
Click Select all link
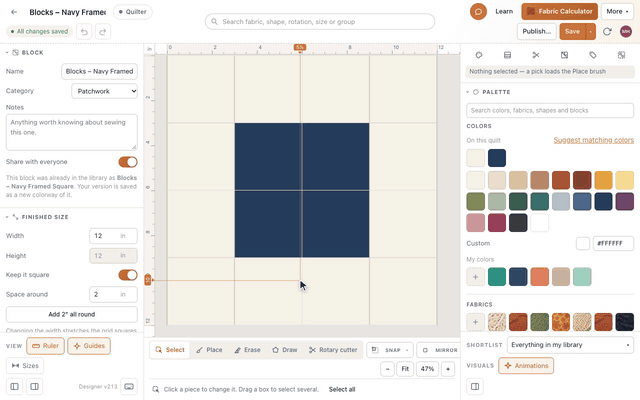tap(342, 389)
